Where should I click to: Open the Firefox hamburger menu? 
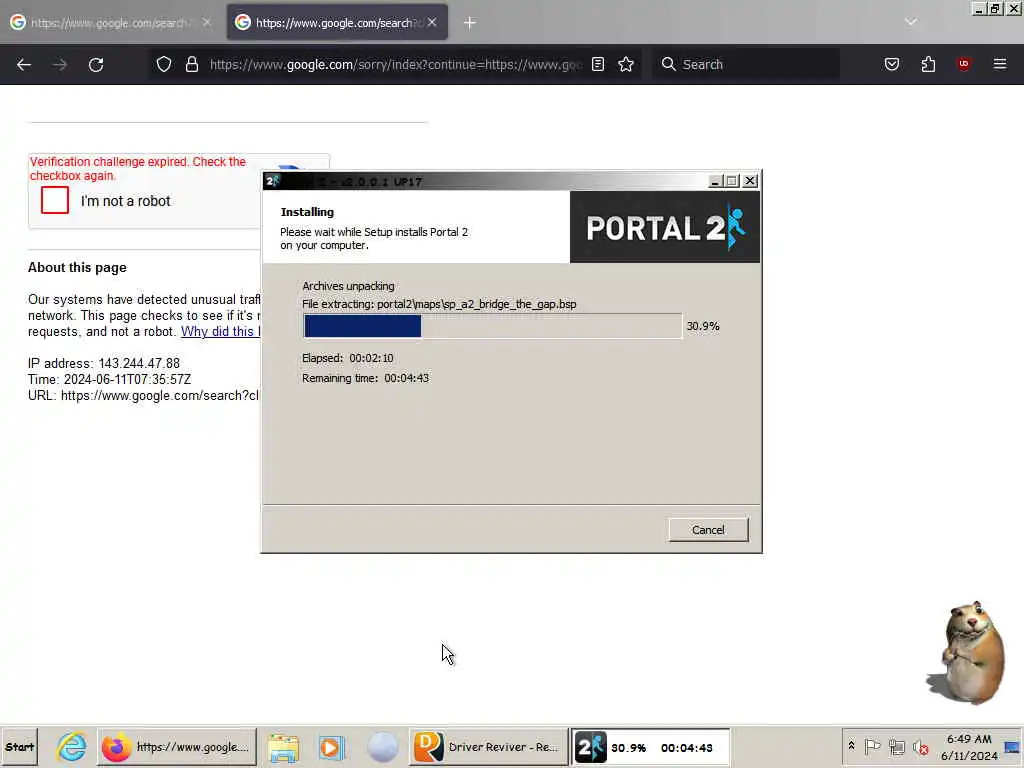tap(1000, 64)
